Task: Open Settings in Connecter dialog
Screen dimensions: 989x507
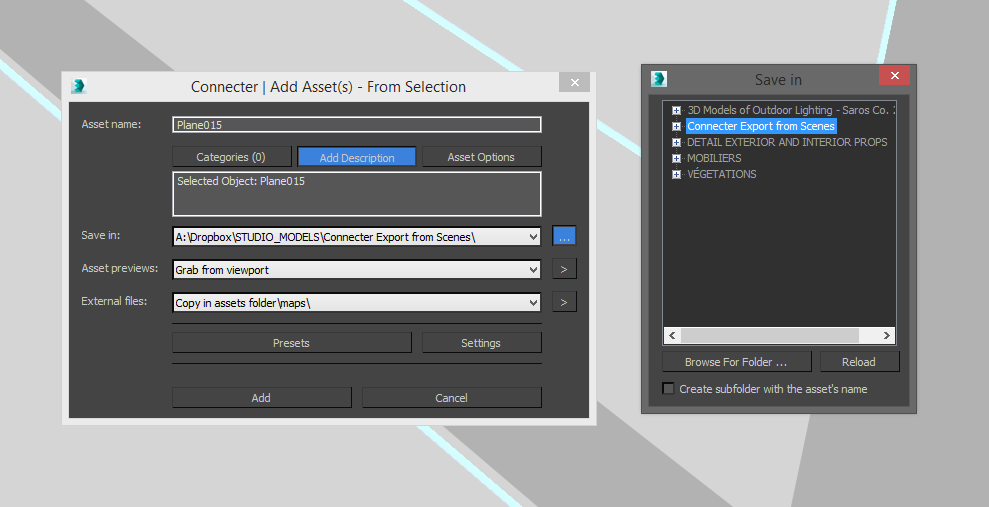Action: point(481,343)
